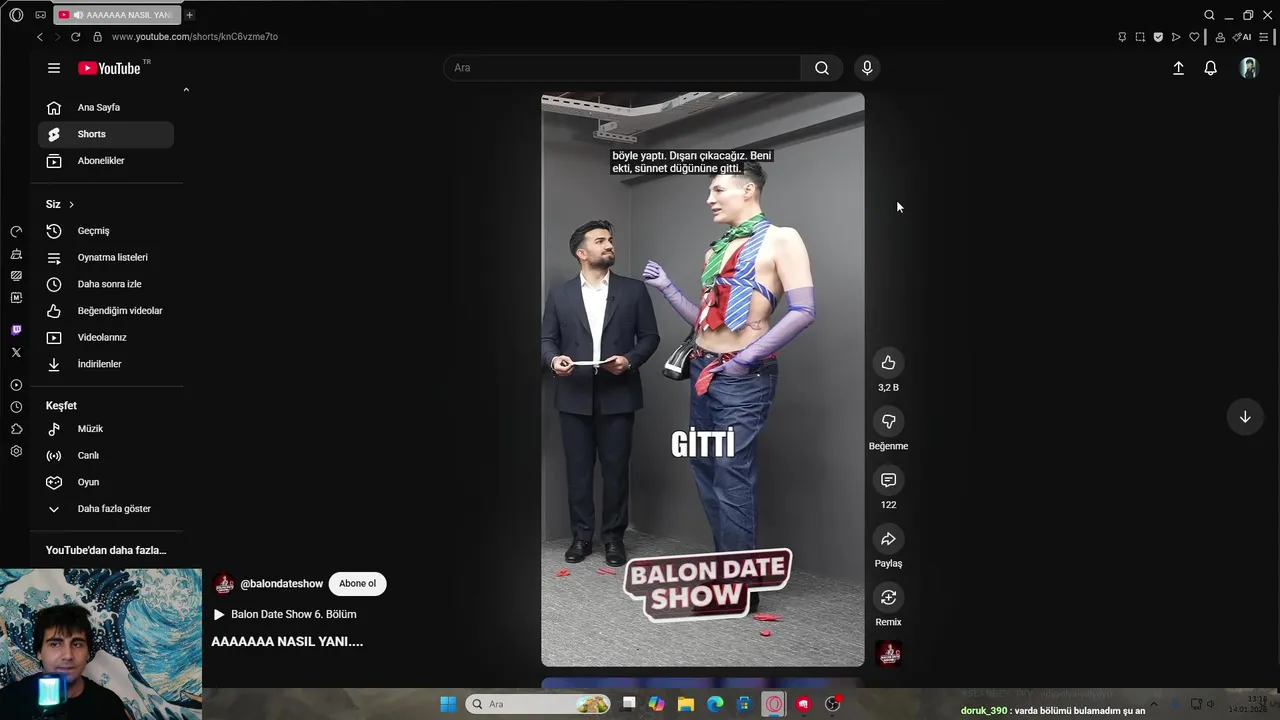Screen dimensions: 1280x720
Task: Remix this short
Action: (x=888, y=597)
